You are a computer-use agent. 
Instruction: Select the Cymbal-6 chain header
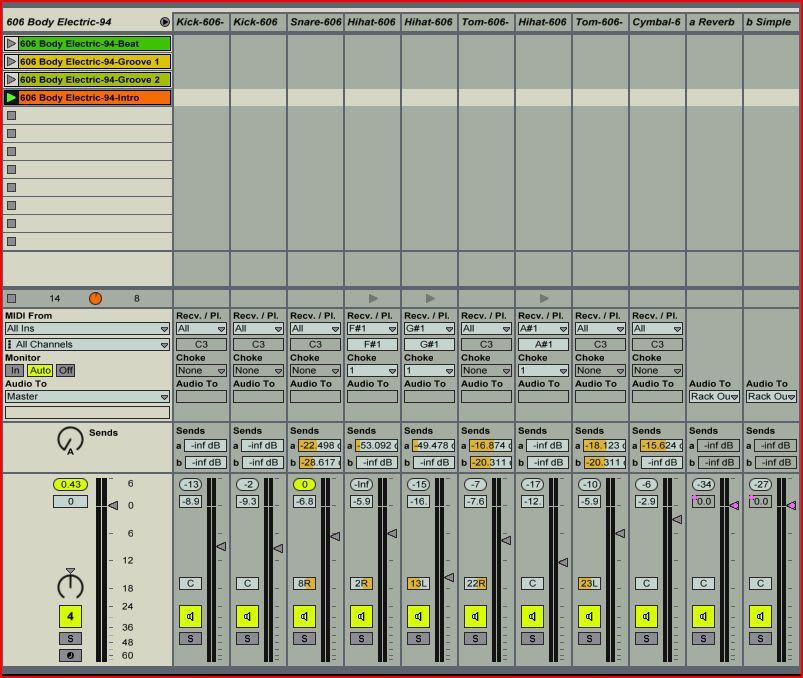pyautogui.click(x=657, y=22)
